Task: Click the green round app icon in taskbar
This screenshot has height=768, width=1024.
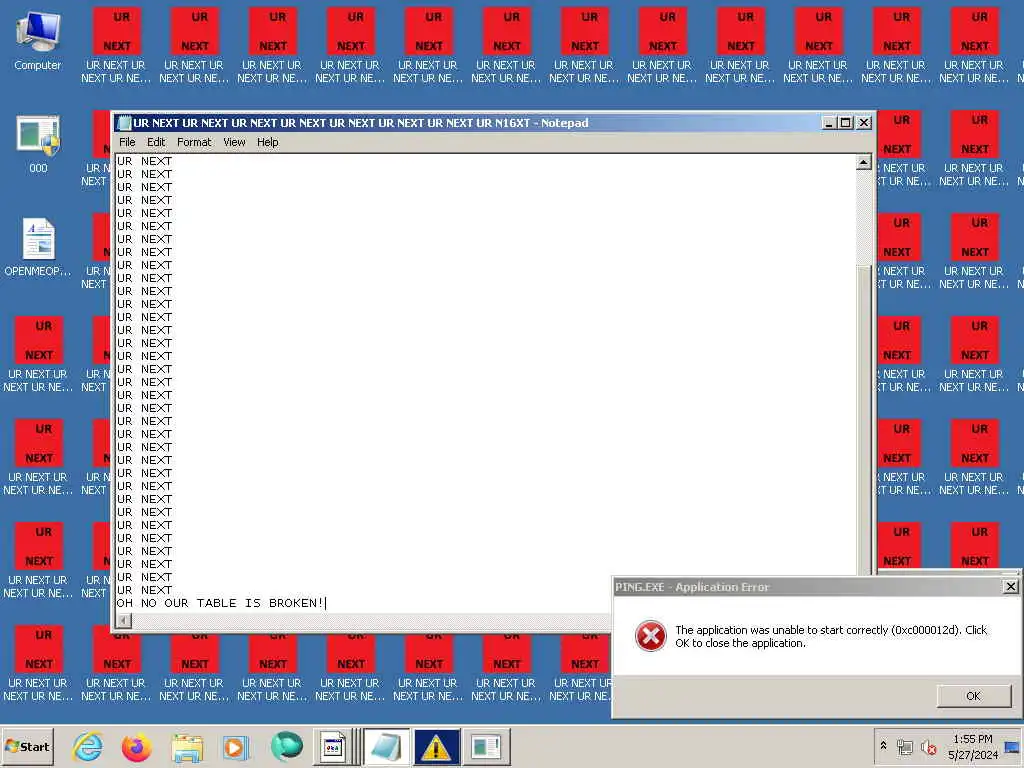Action: [x=286, y=746]
